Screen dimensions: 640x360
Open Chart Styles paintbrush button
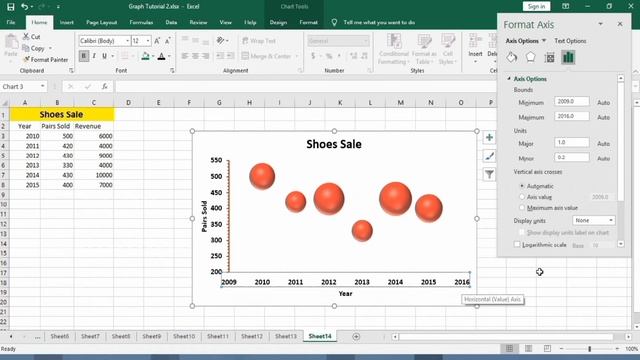click(x=489, y=156)
